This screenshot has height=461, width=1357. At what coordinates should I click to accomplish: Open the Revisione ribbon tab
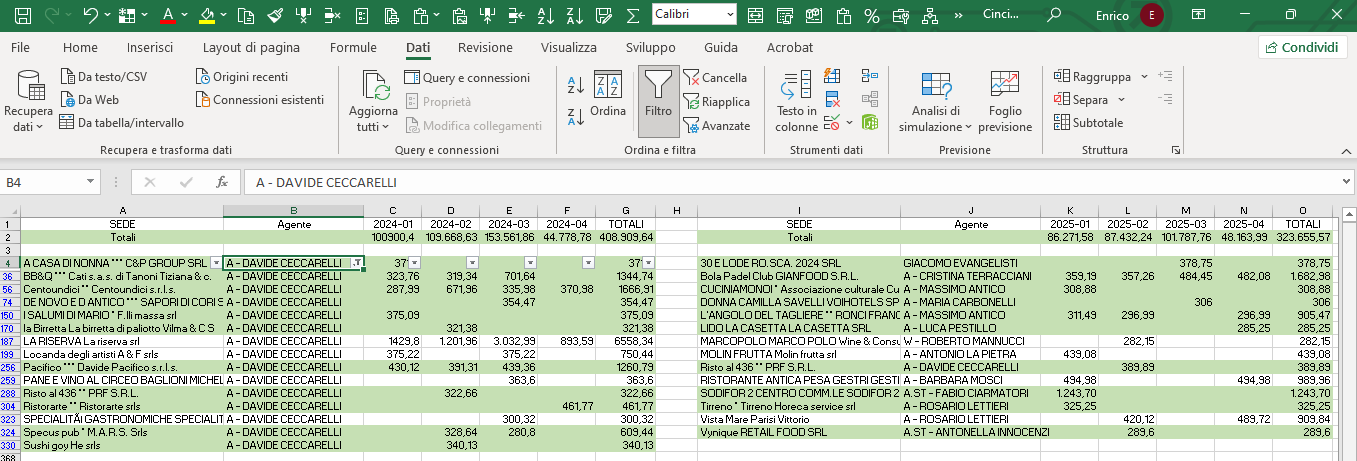coord(485,47)
